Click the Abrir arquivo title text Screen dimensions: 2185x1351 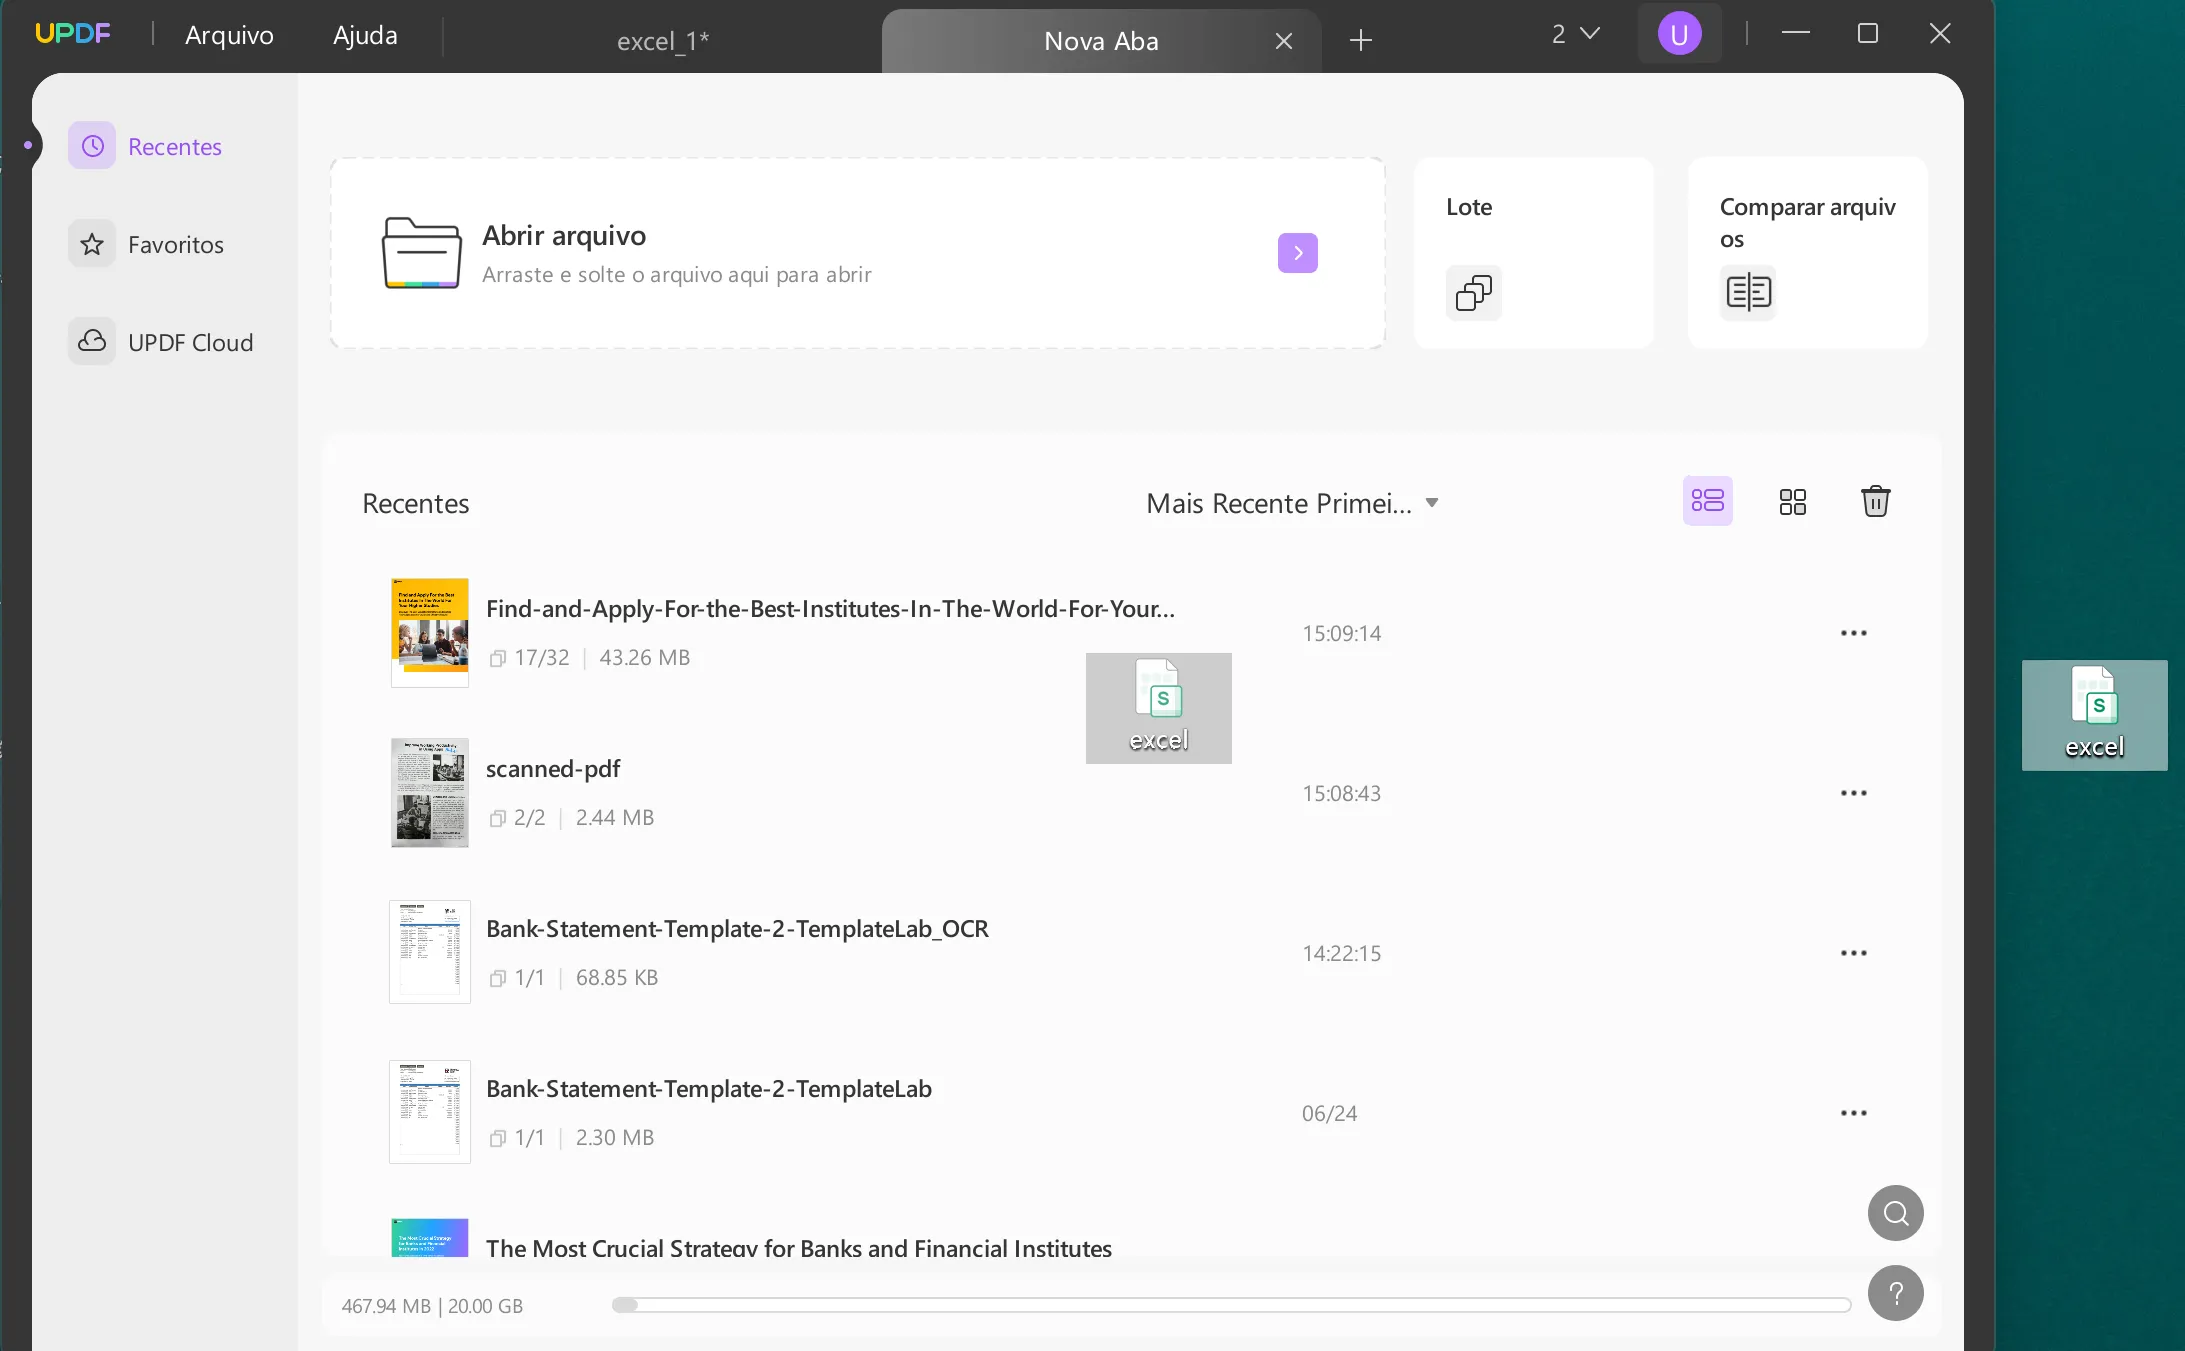(x=564, y=236)
